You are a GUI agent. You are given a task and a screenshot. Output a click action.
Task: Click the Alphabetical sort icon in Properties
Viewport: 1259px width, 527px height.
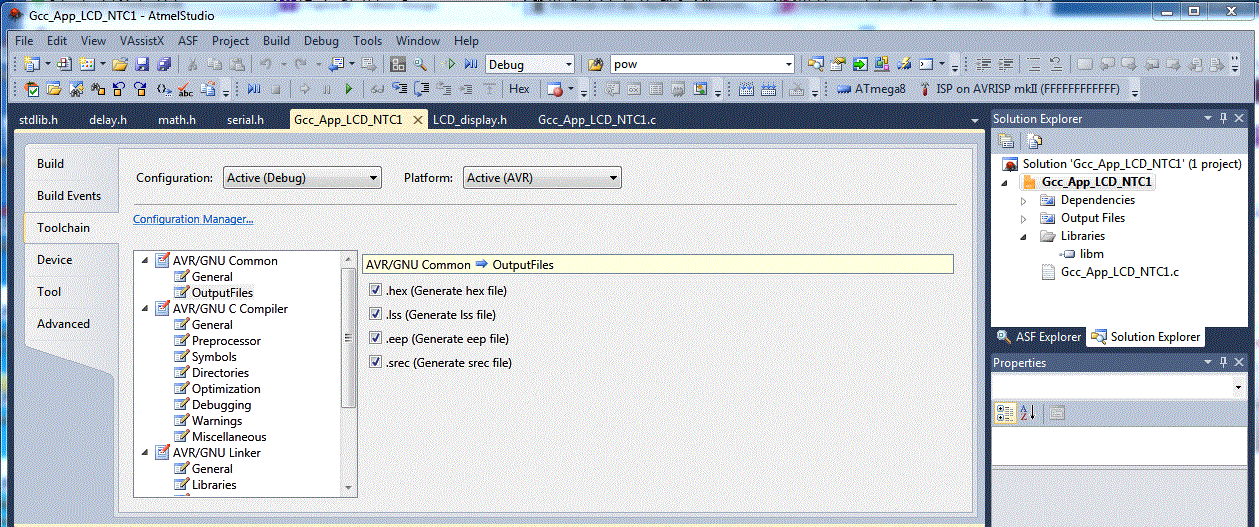1028,413
